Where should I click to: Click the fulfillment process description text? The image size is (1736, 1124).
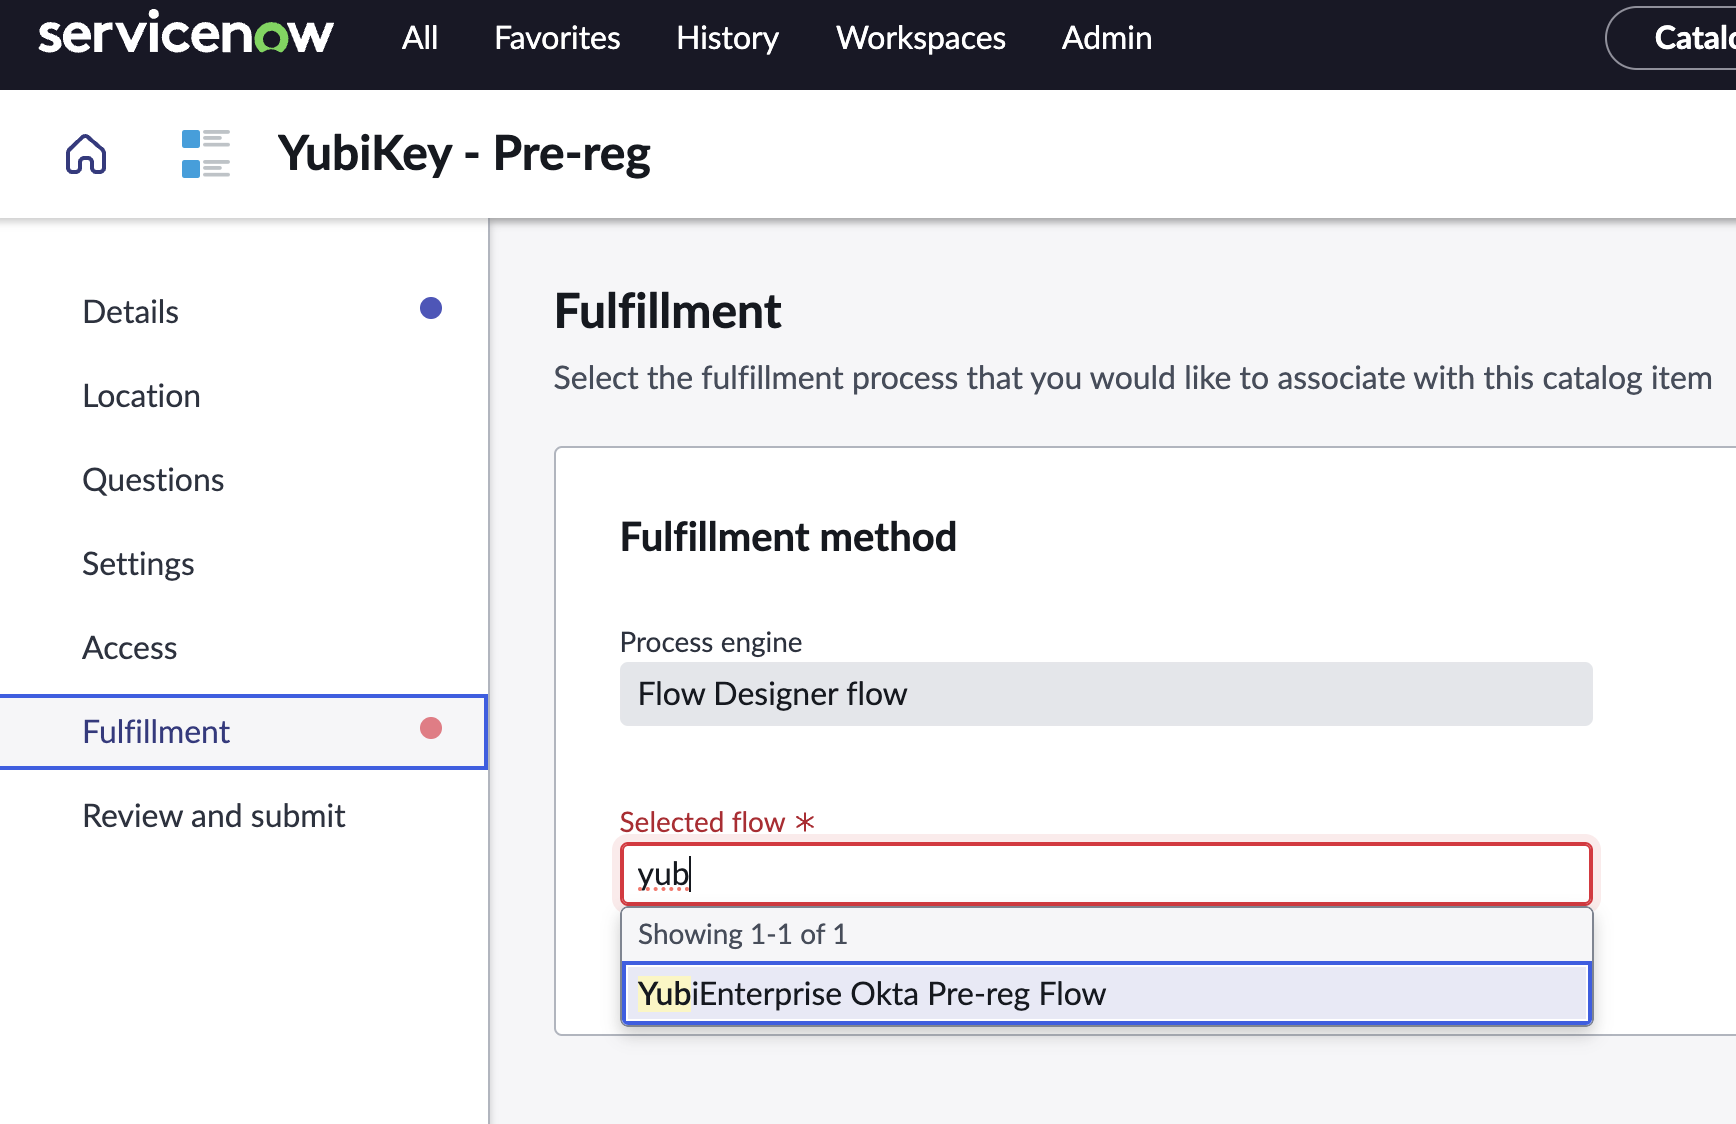coord(1132,378)
